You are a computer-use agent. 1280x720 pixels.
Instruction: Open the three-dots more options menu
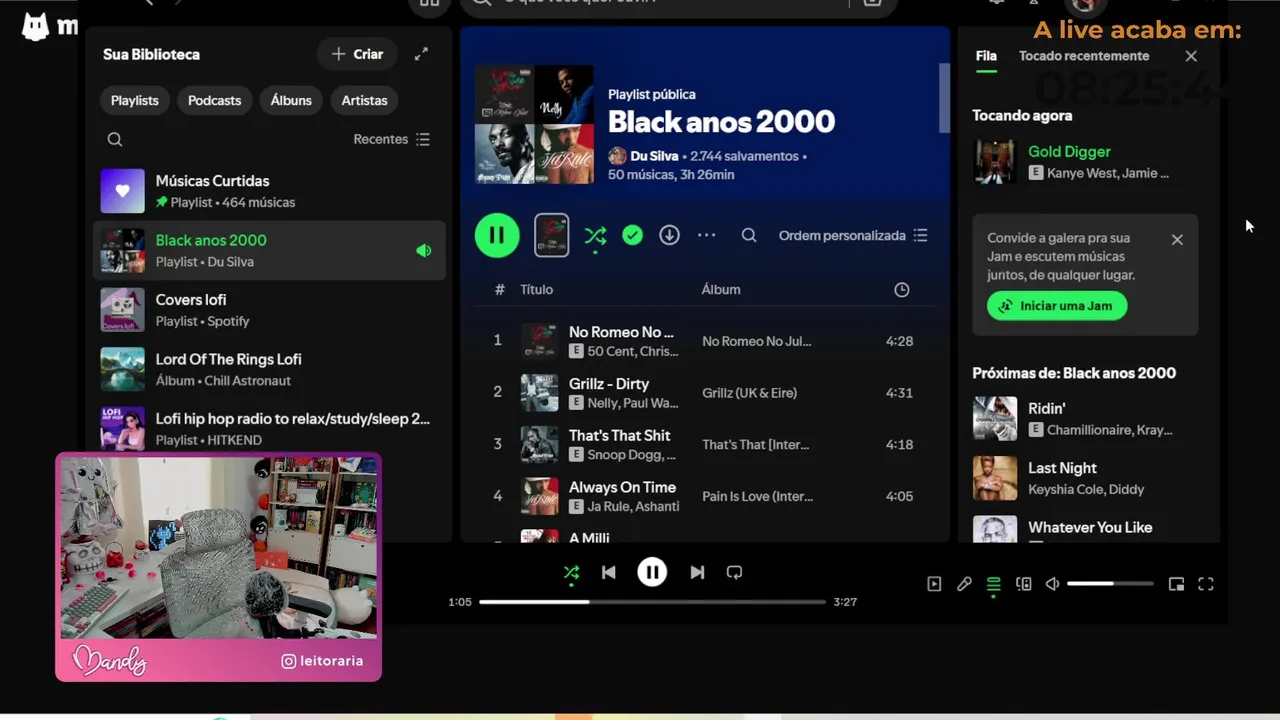707,235
